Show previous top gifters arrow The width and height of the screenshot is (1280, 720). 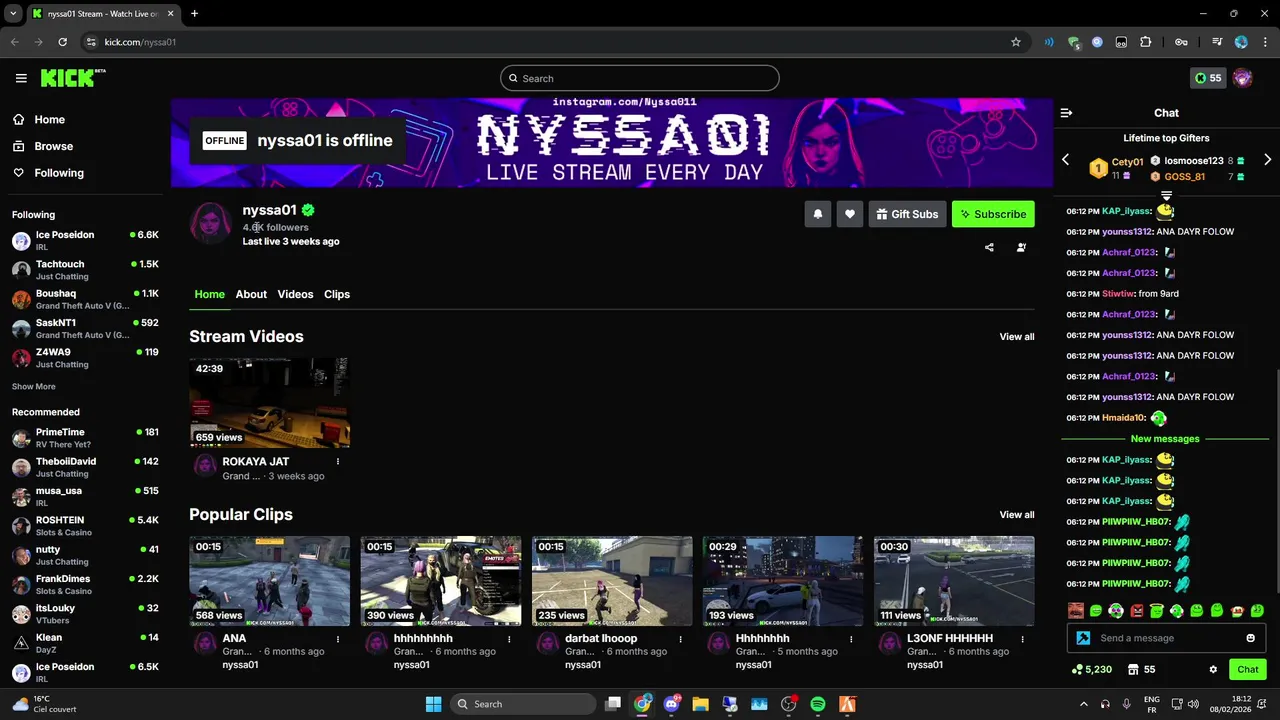tap(1065, 160)
